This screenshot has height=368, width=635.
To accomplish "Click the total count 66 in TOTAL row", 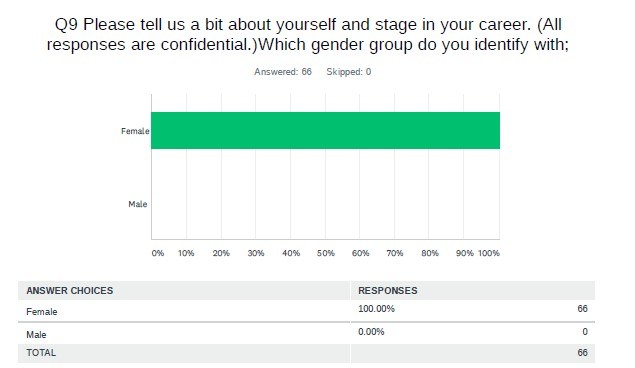I will (582, 353).
